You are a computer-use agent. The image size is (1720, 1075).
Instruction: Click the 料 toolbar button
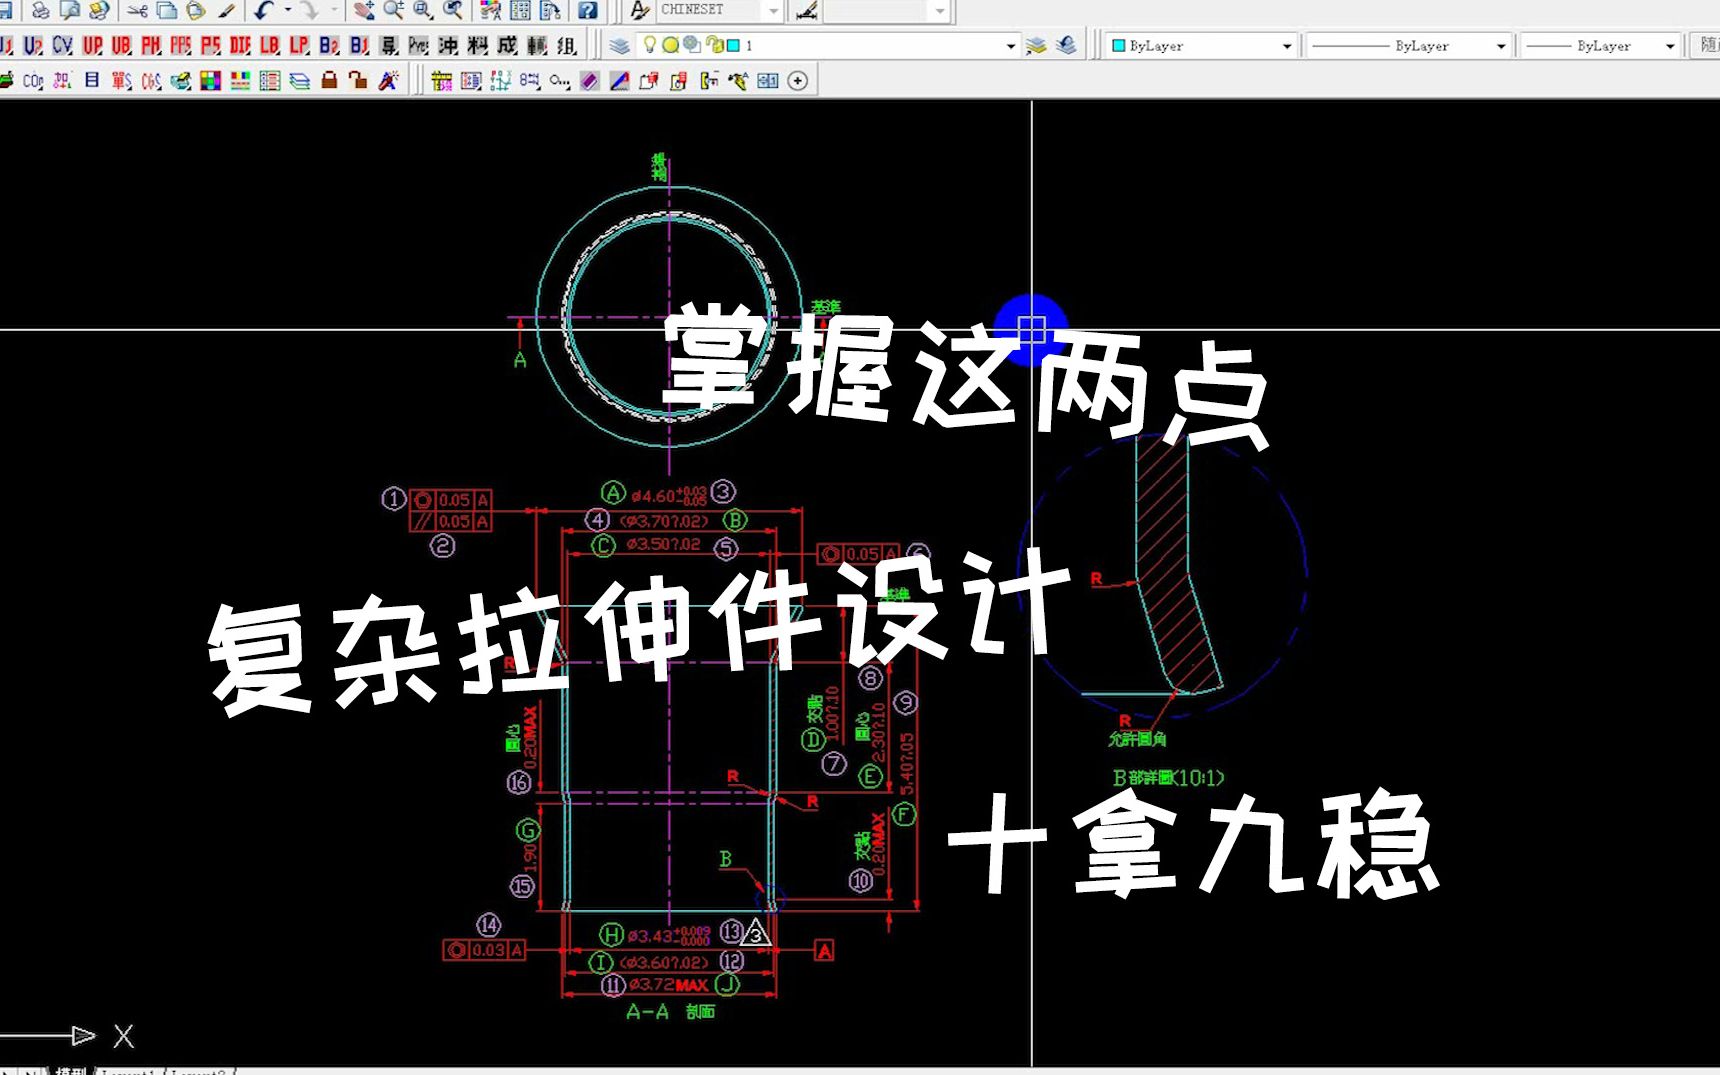tap(478, 46)
